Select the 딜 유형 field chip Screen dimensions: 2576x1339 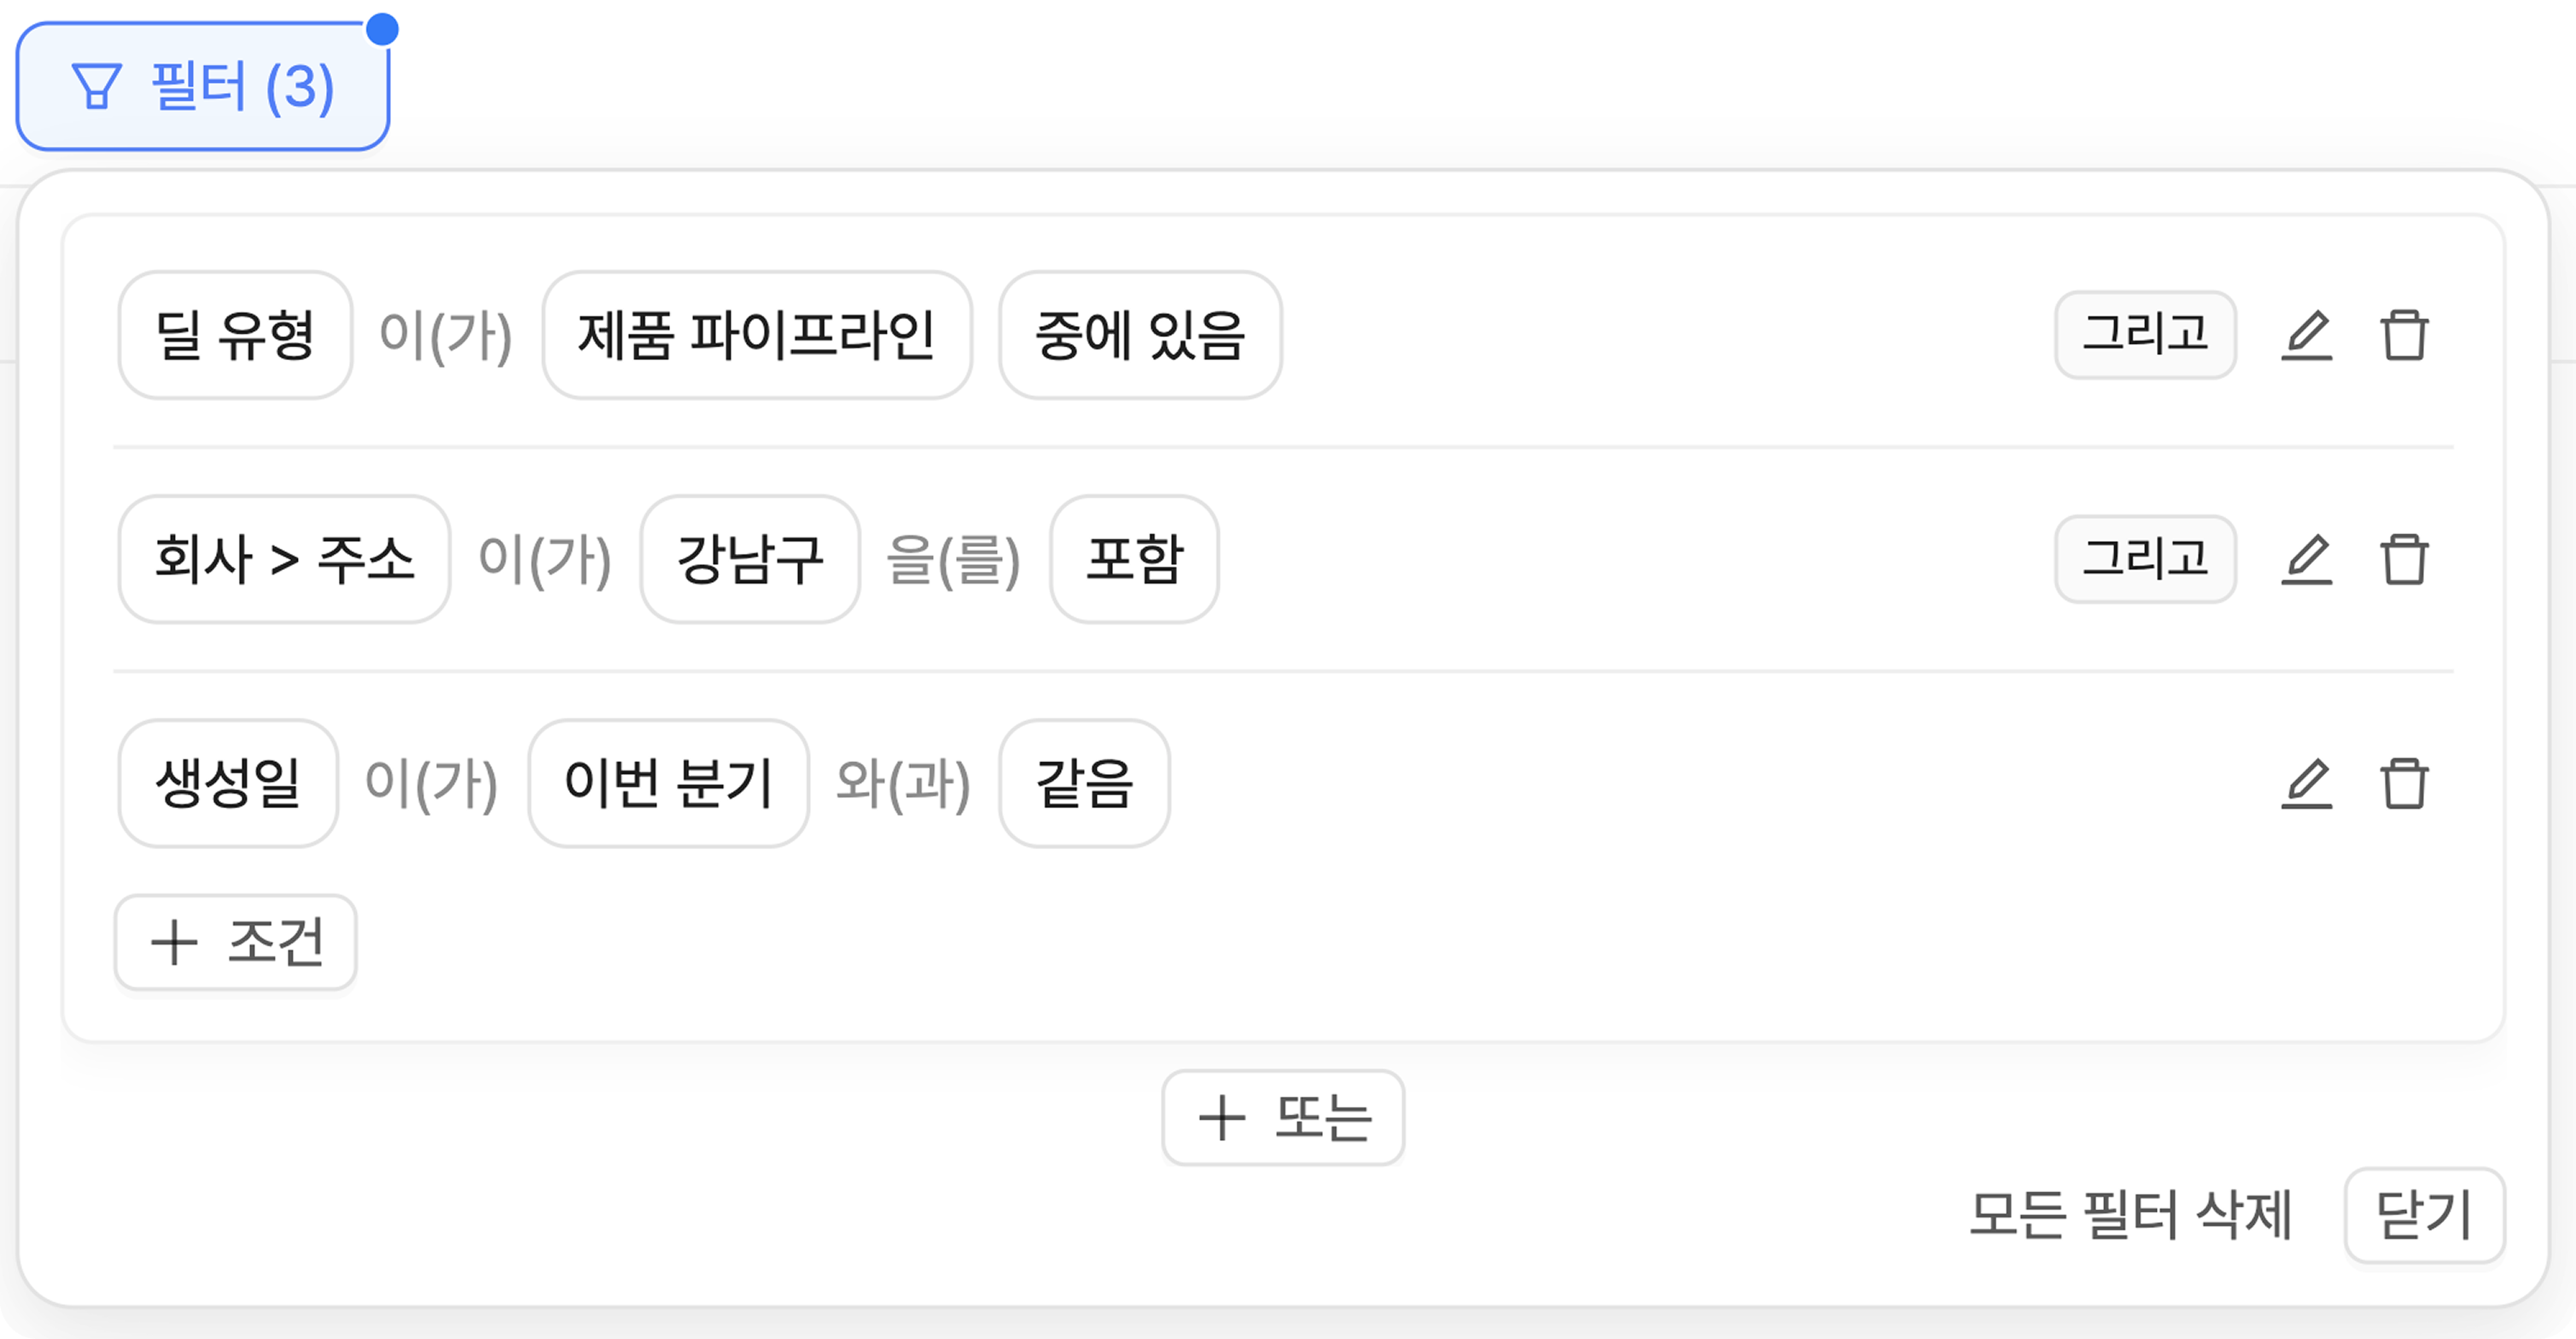tap(235, 335)
